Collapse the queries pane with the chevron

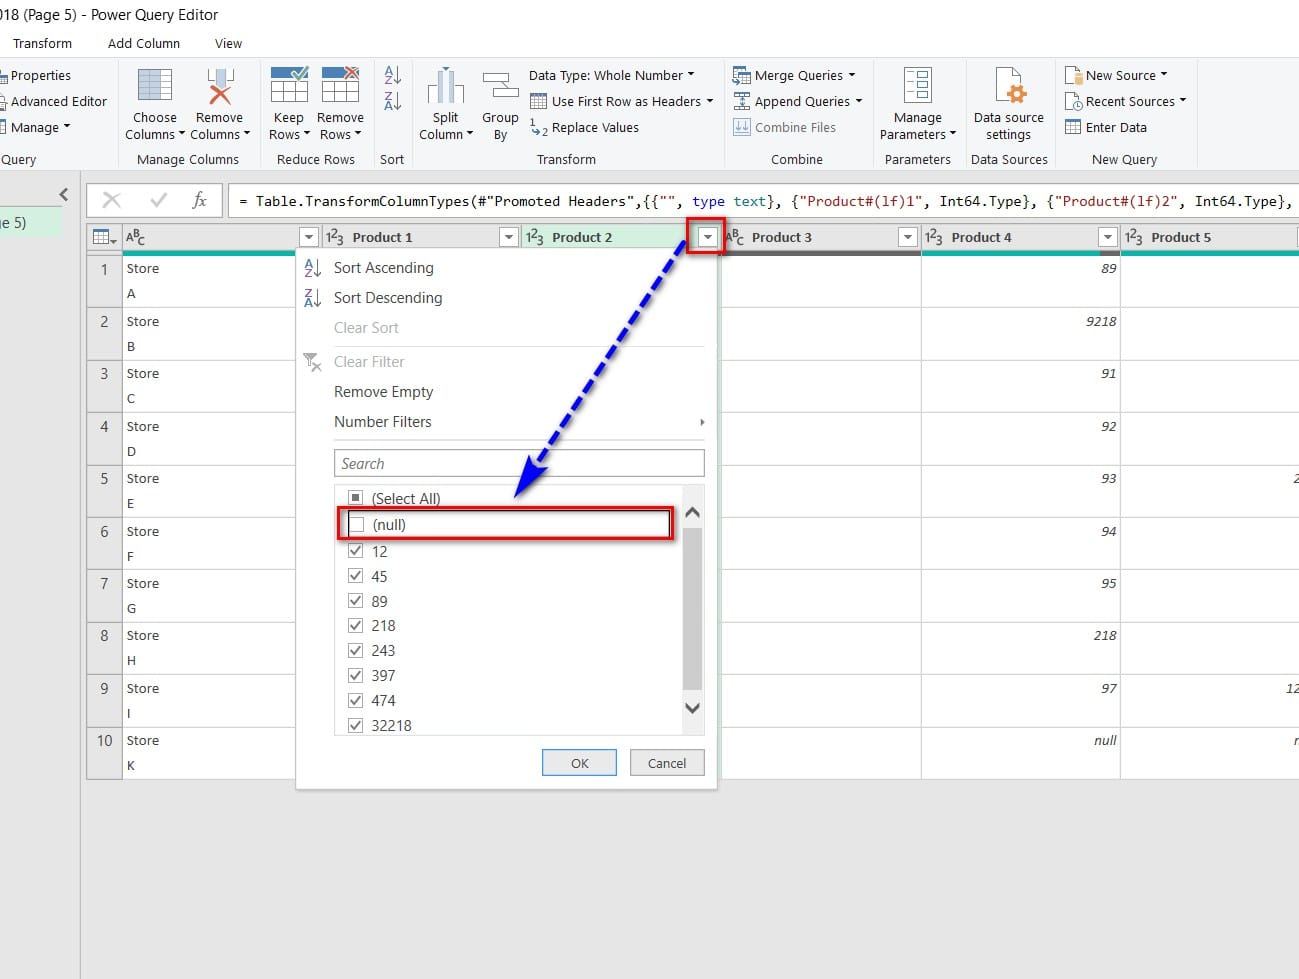pos(63,195)
